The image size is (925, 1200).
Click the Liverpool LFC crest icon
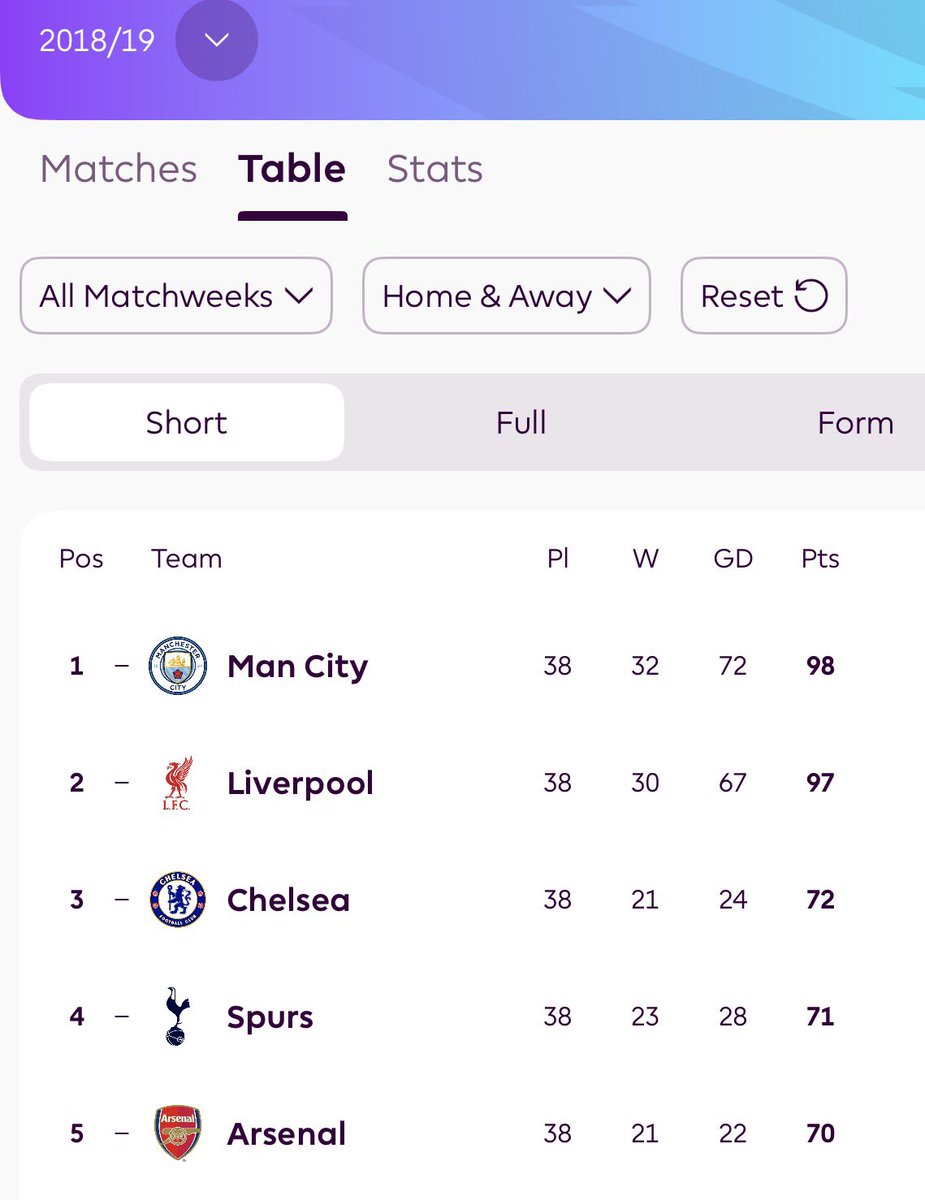click(178, 783)
